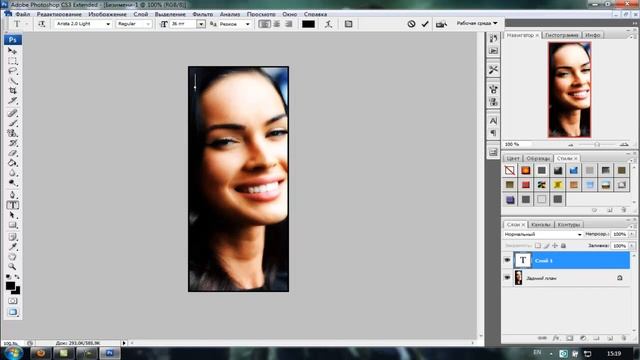This screenshot has height=360, width=640.
Task: Add a layer style with fx button
Action: pos(556,338)
